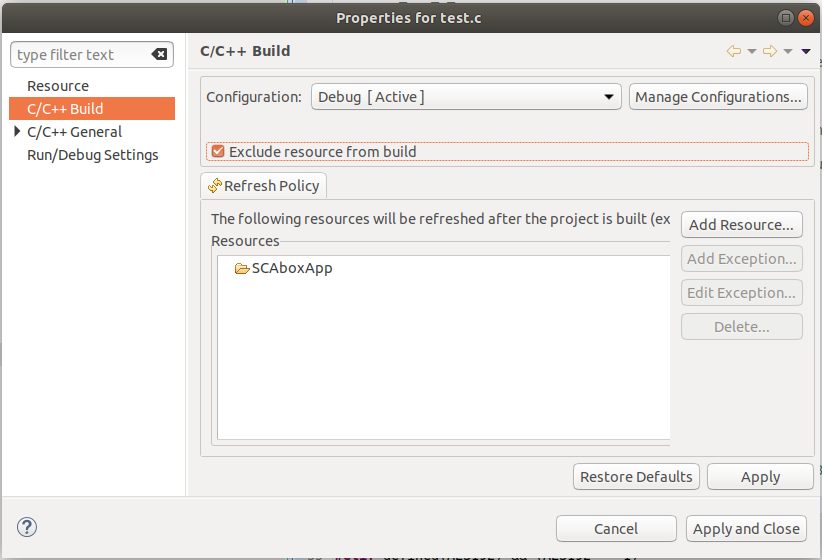Image resolution: width=822 pixels, height=560 pixels.
Task: Select Resource in the left tree
Action: coord(58,86)
